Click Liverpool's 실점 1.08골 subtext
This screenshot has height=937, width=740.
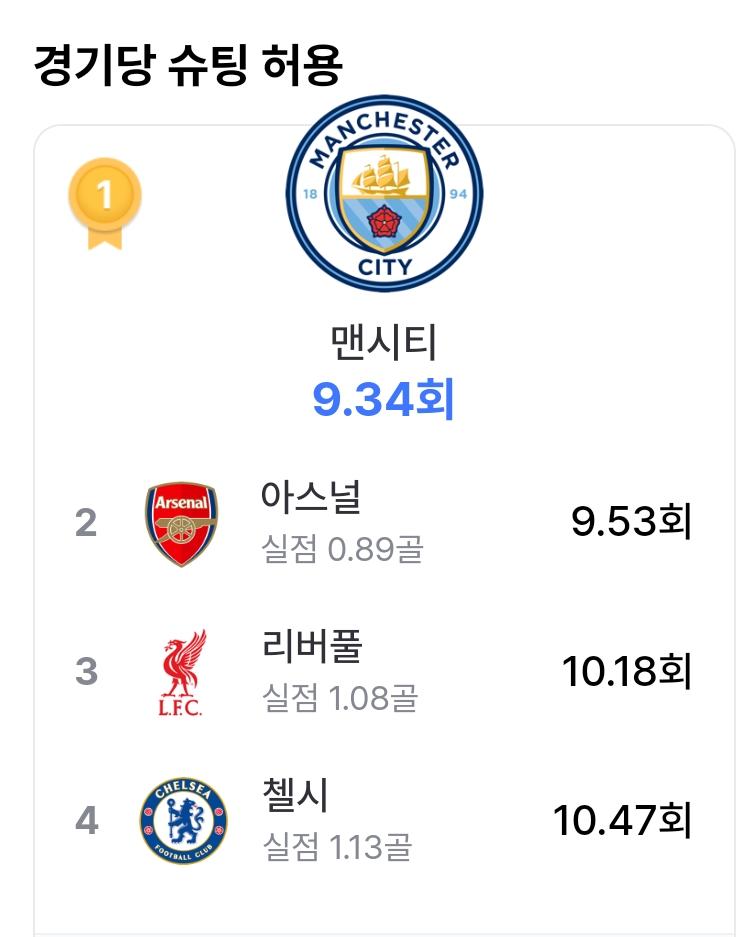tap(340, 698)
